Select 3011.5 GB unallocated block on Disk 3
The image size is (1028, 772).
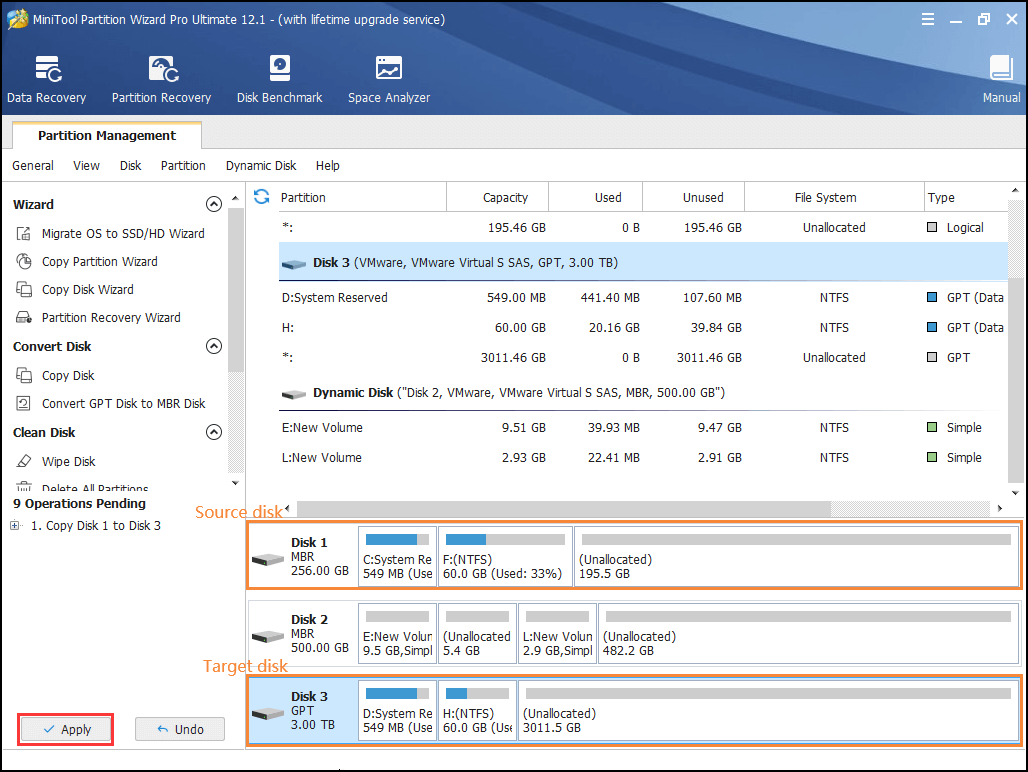pyautogui.click(x=768, y=710)
